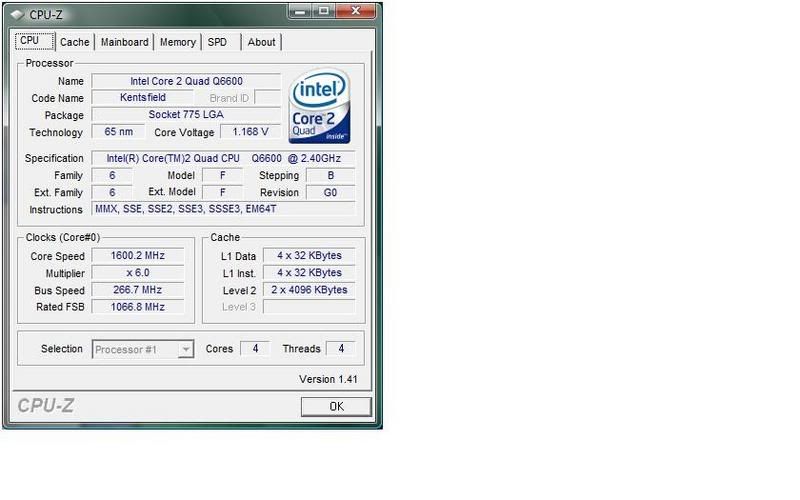The image size is (800, 500).
Task: Click the Bus Speed value 266.7 MHz
Action: pos(138,290)
